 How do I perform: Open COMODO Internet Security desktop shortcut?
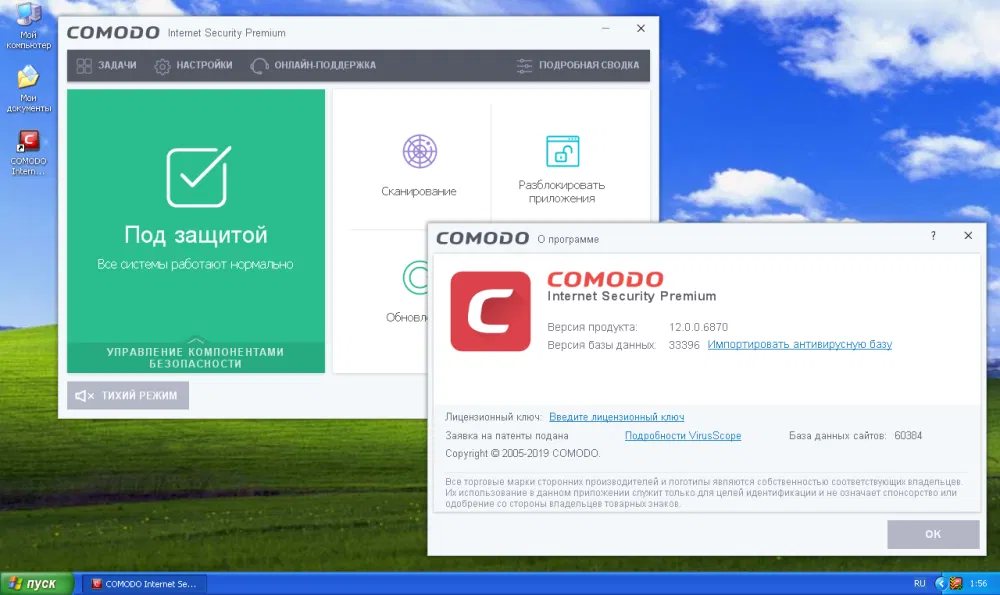point(28,152)
